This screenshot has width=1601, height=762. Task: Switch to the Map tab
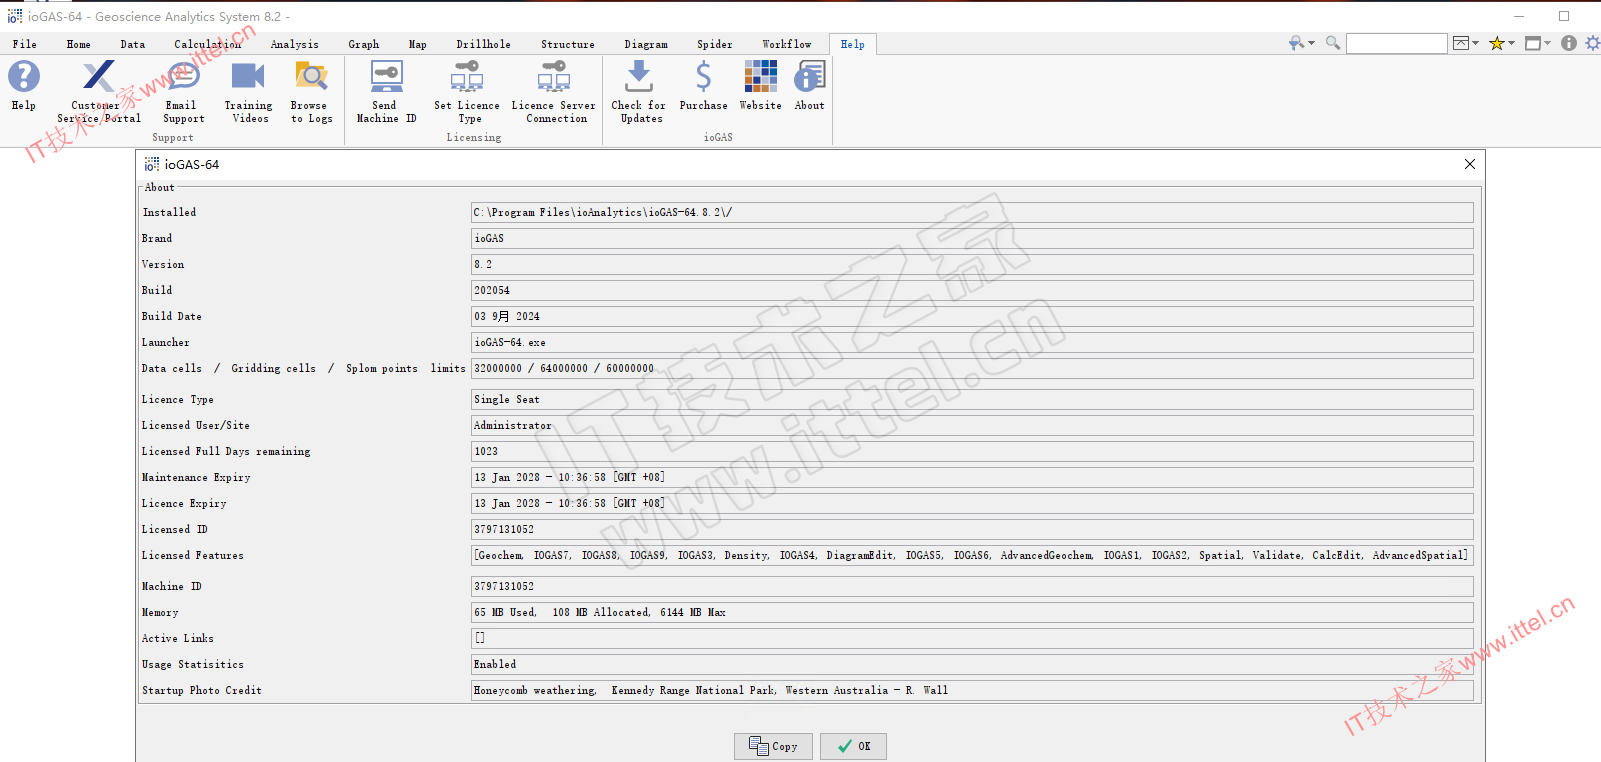418,44
